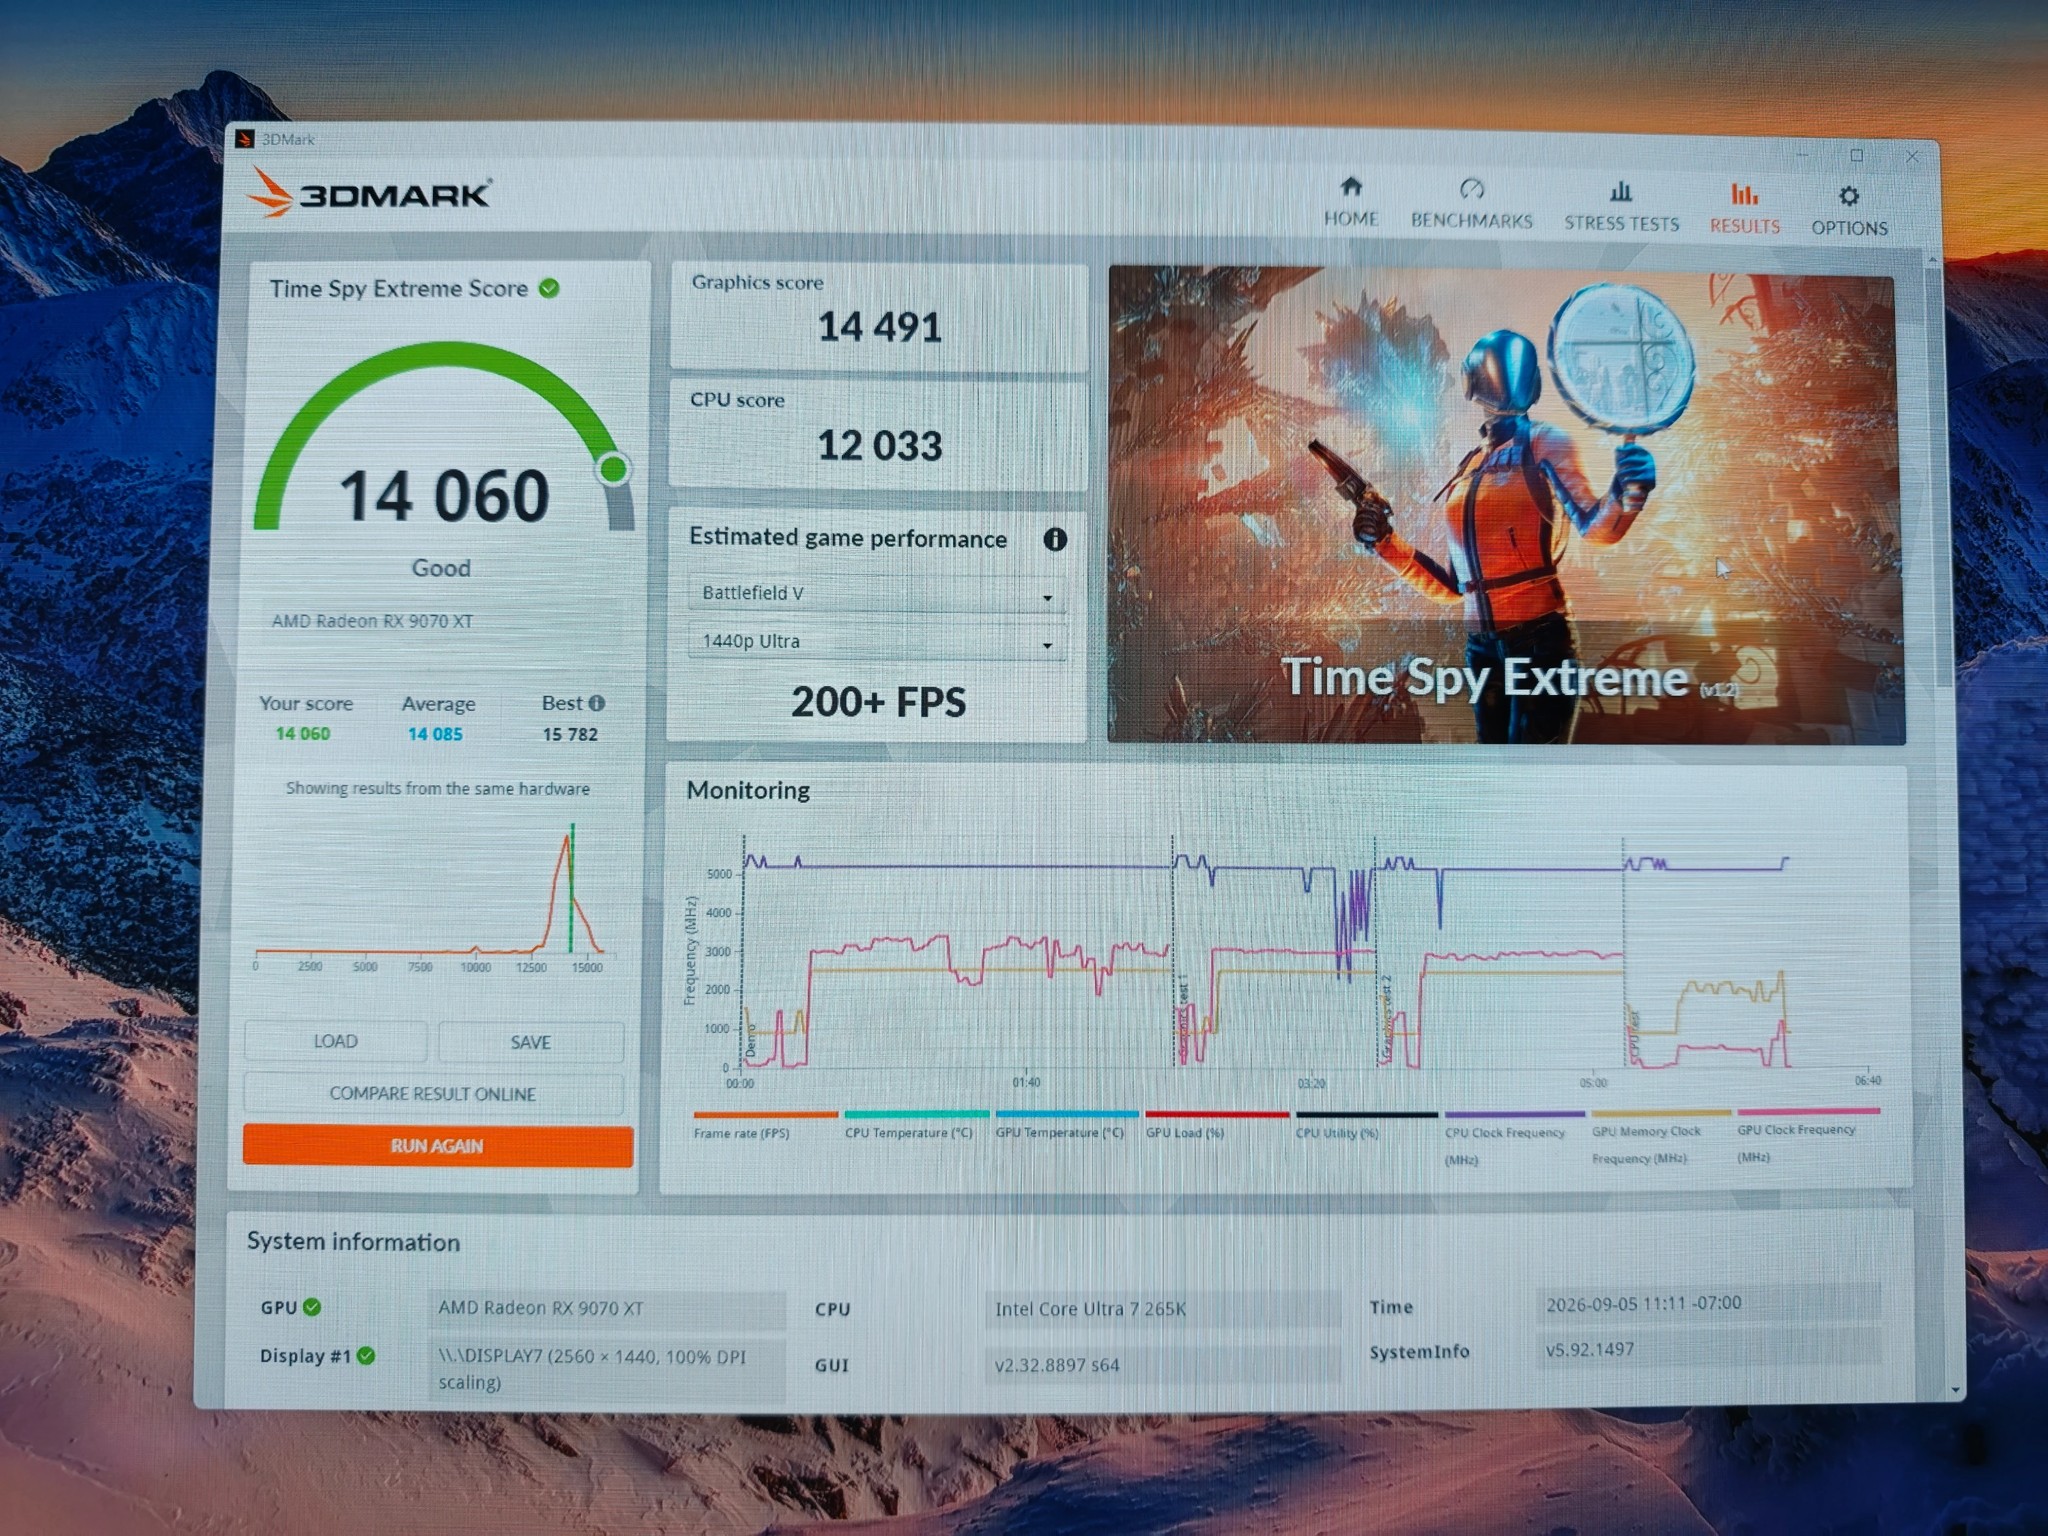Click the scrollbar up arrow of results page

click(x=1933, y=260)
